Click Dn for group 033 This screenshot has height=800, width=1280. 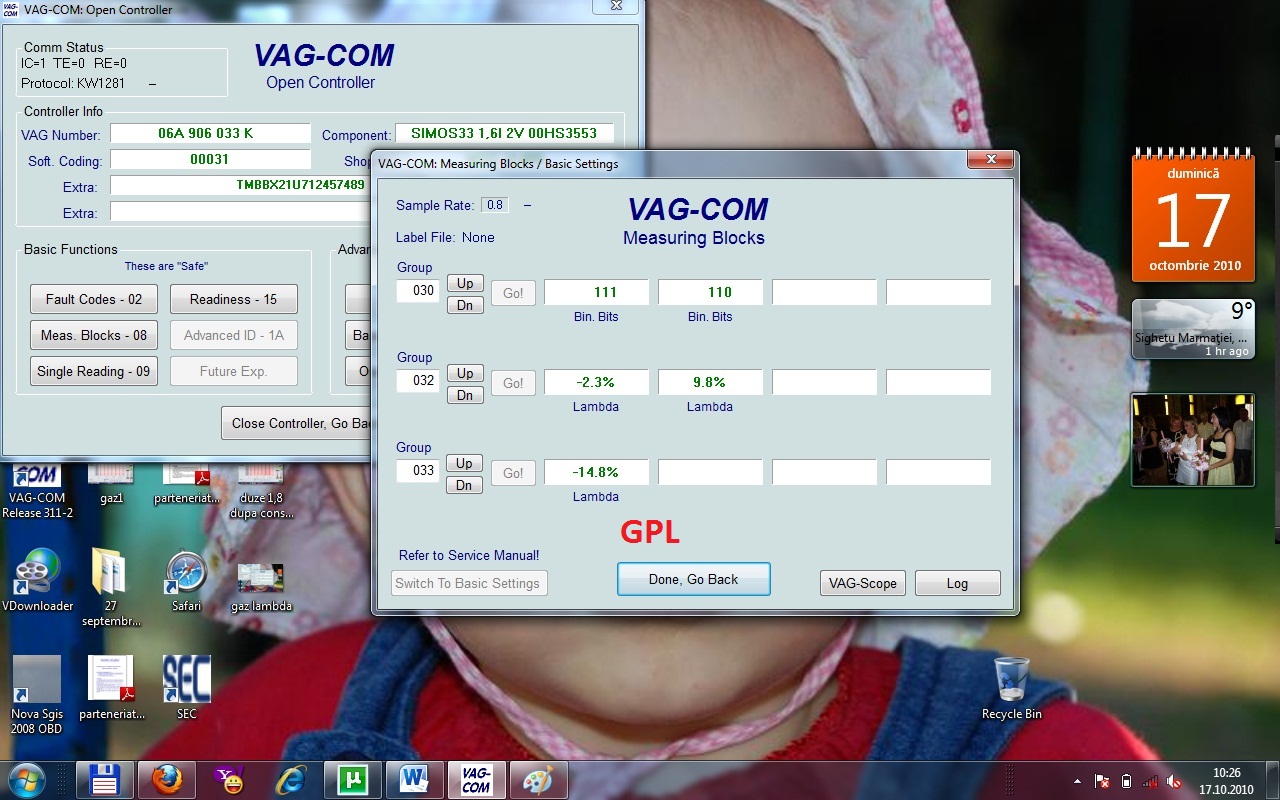(x=464, y=485)
